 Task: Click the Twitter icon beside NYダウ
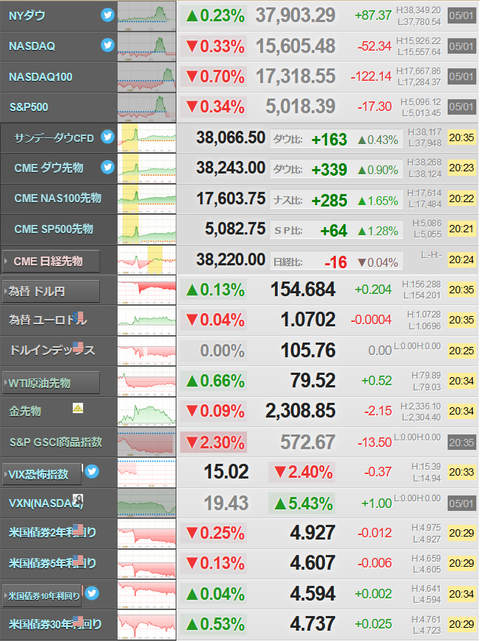108,16
